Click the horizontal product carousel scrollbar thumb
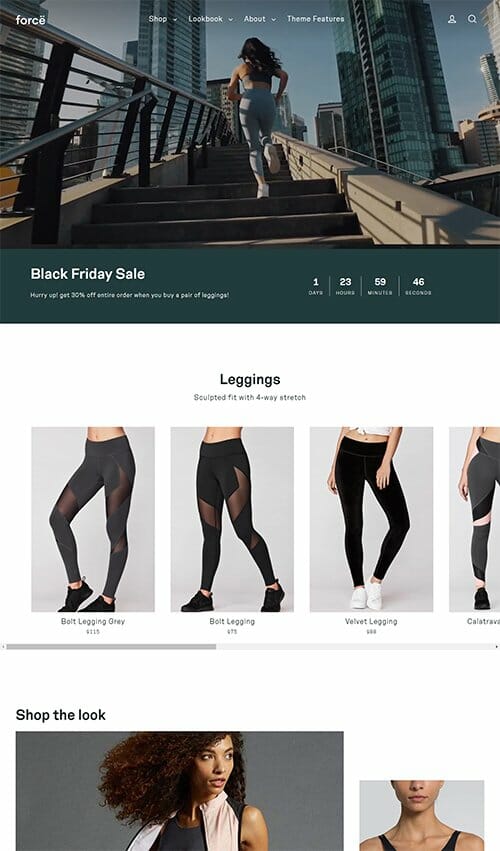The image size is (500, 851). pyautogui.click(x=111, y=646)
